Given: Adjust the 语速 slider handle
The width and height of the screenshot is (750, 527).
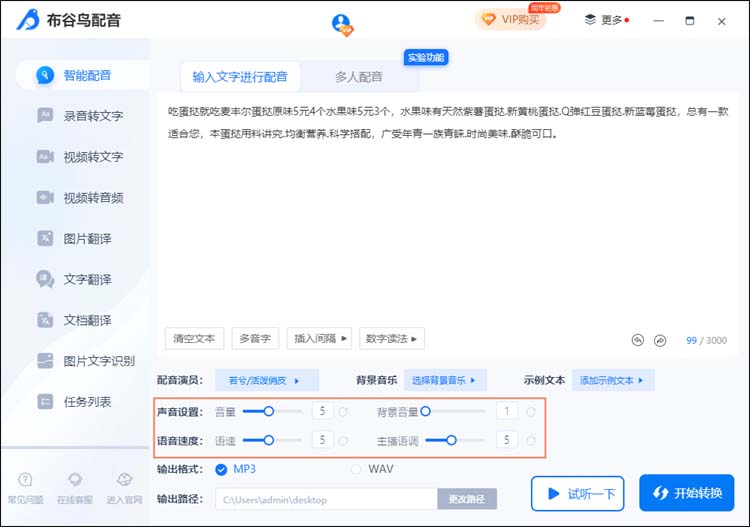Looking at the screenshot, I should [x=269, y=440].
